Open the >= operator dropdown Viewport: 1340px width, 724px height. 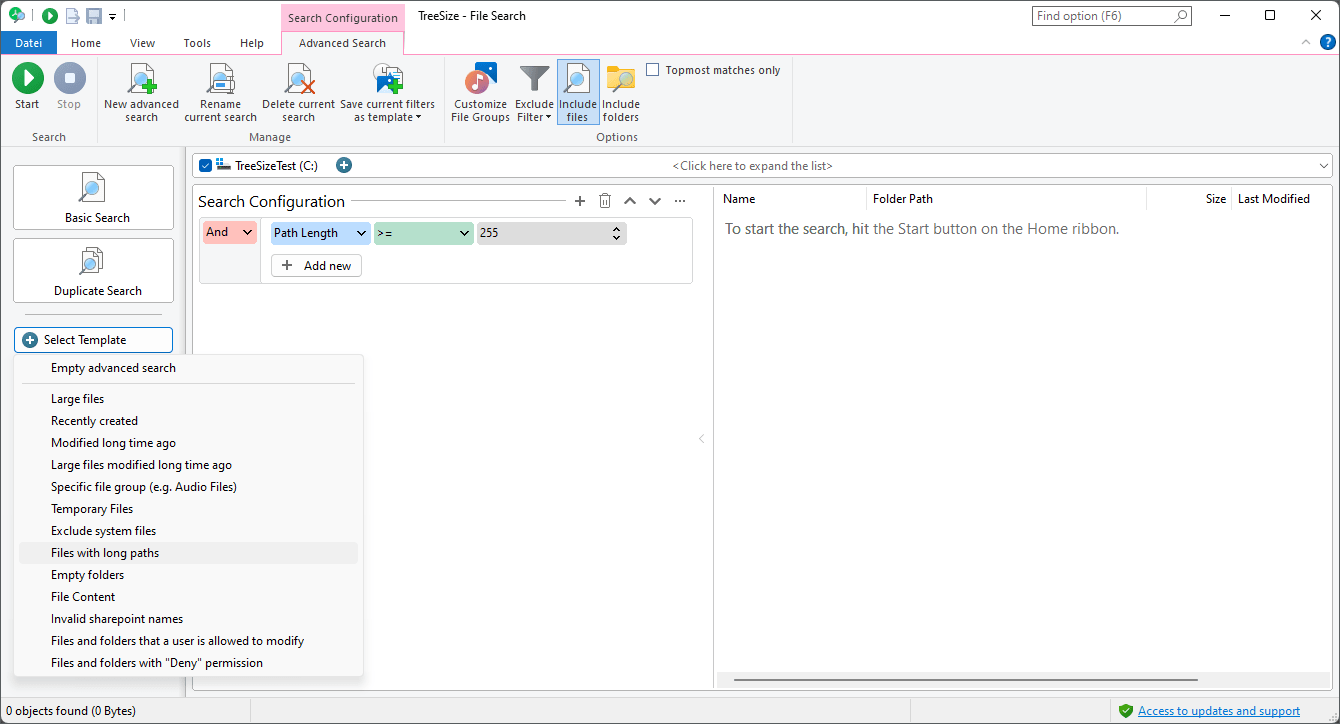[423, 233]
